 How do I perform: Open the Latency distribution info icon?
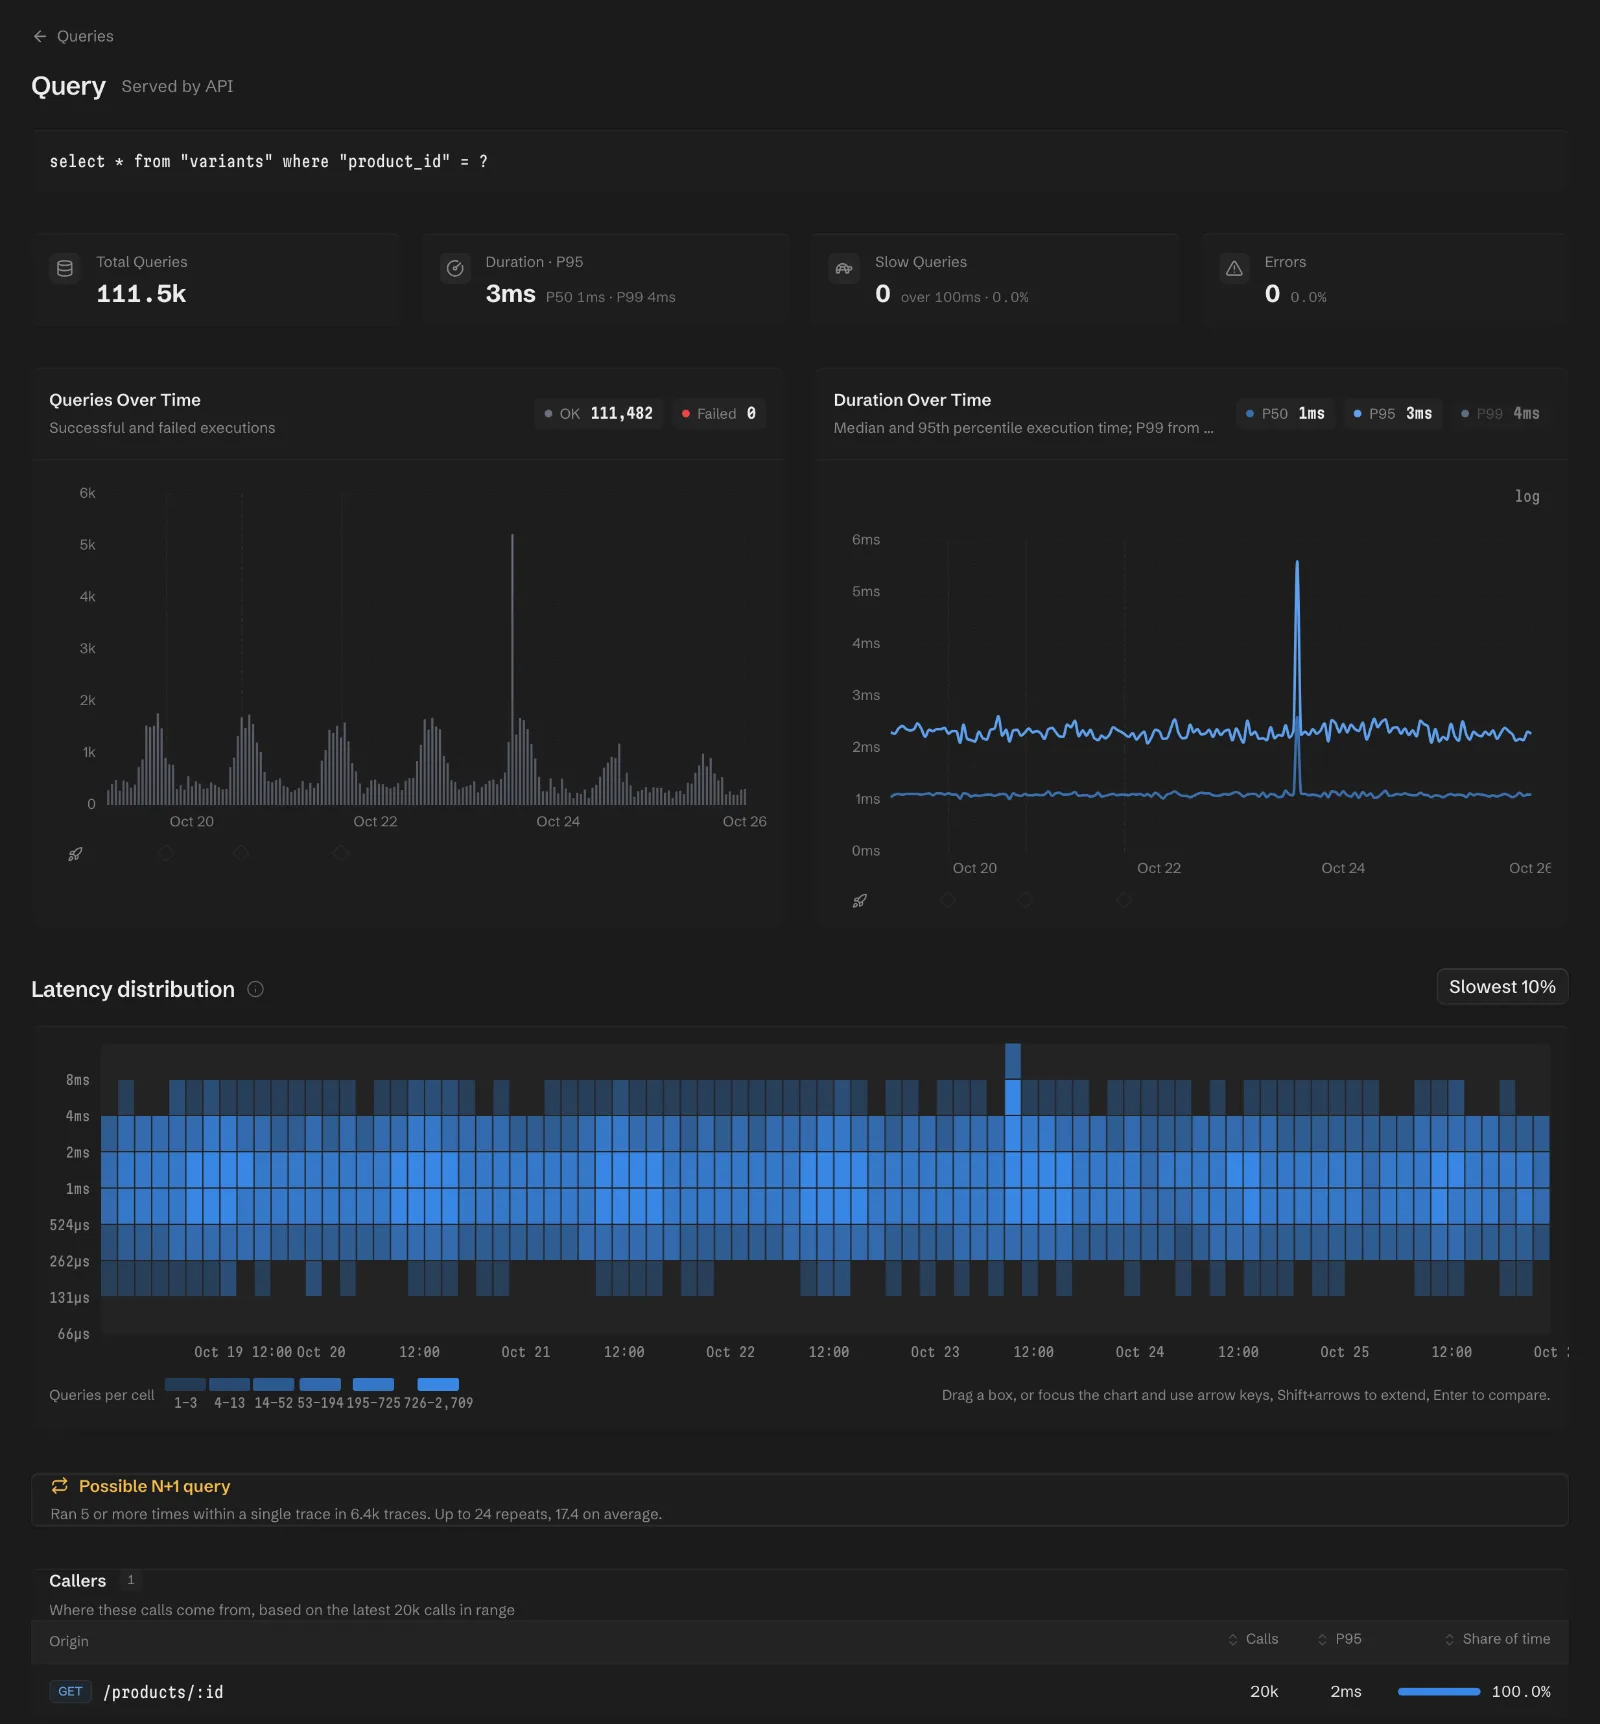tap(255, 989)
